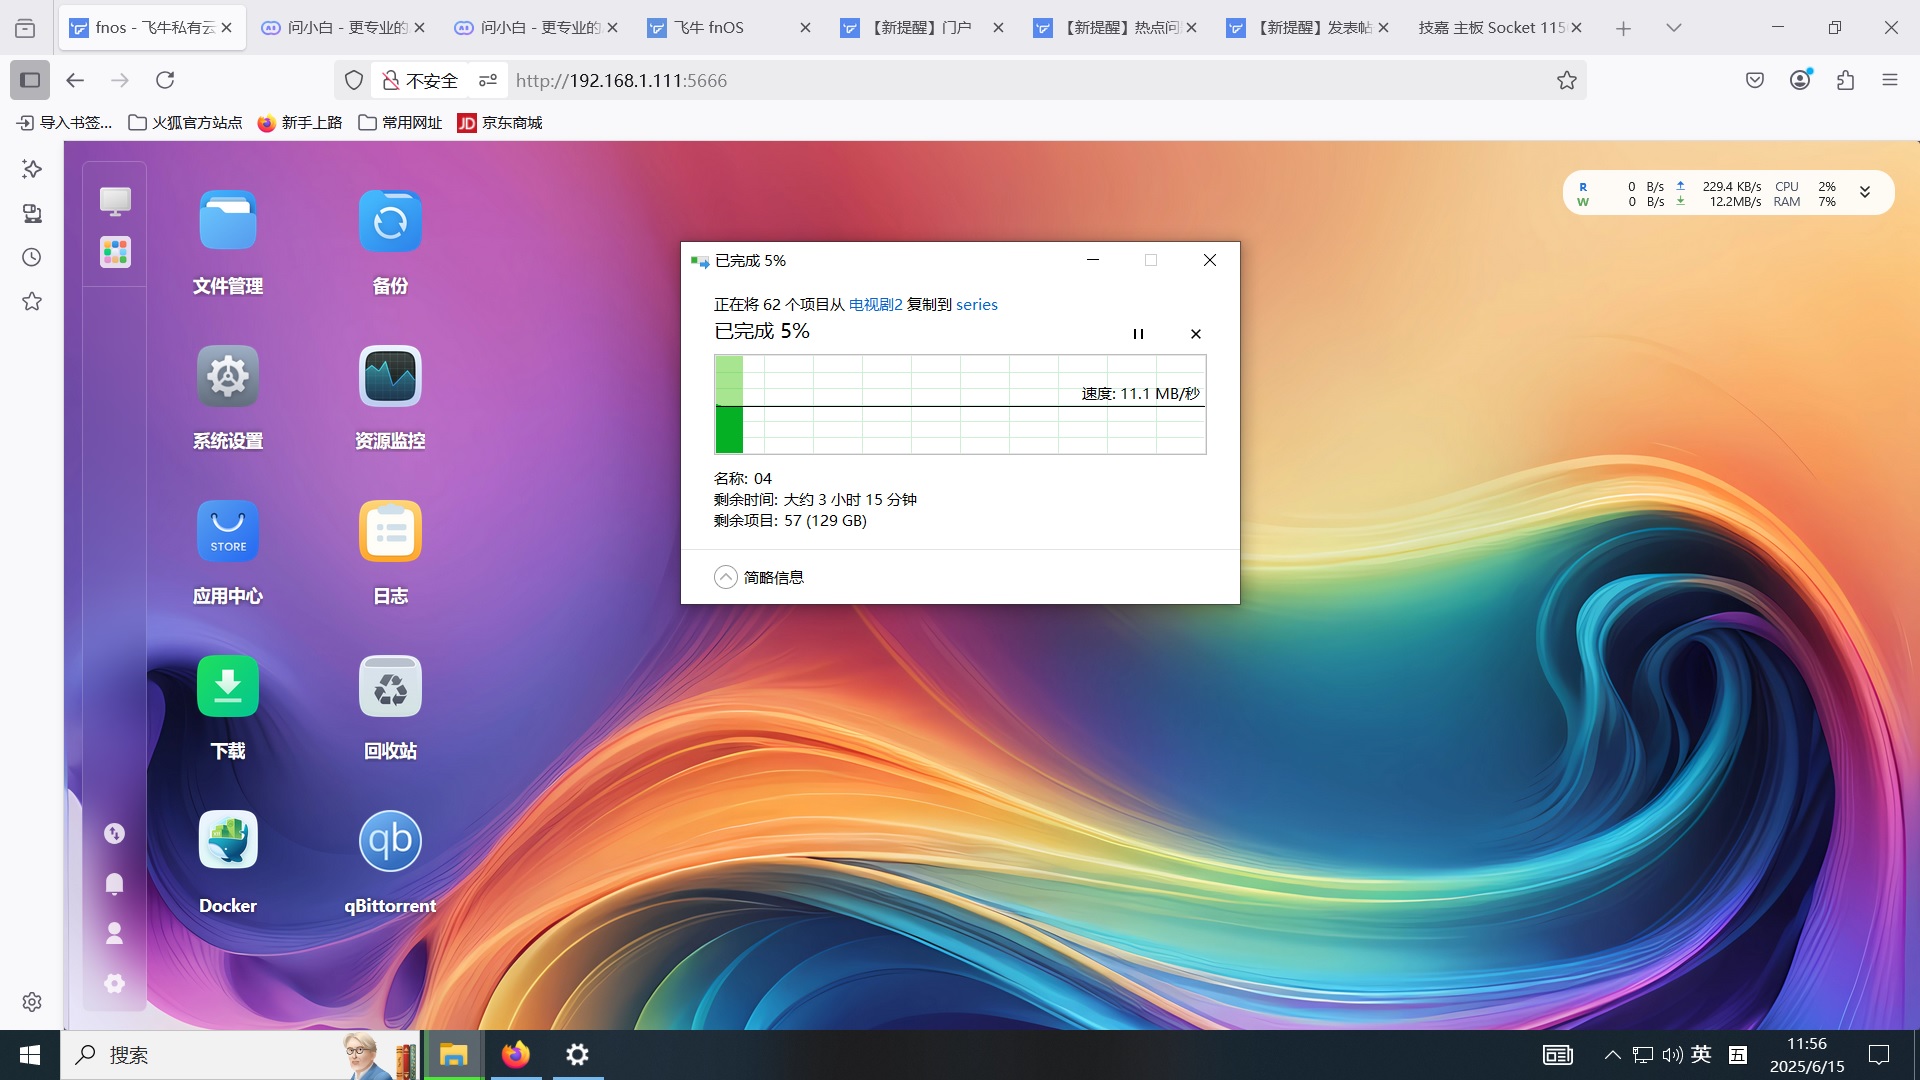
Task: Open the 京东商城 bookmark
Action: point(500,122)
